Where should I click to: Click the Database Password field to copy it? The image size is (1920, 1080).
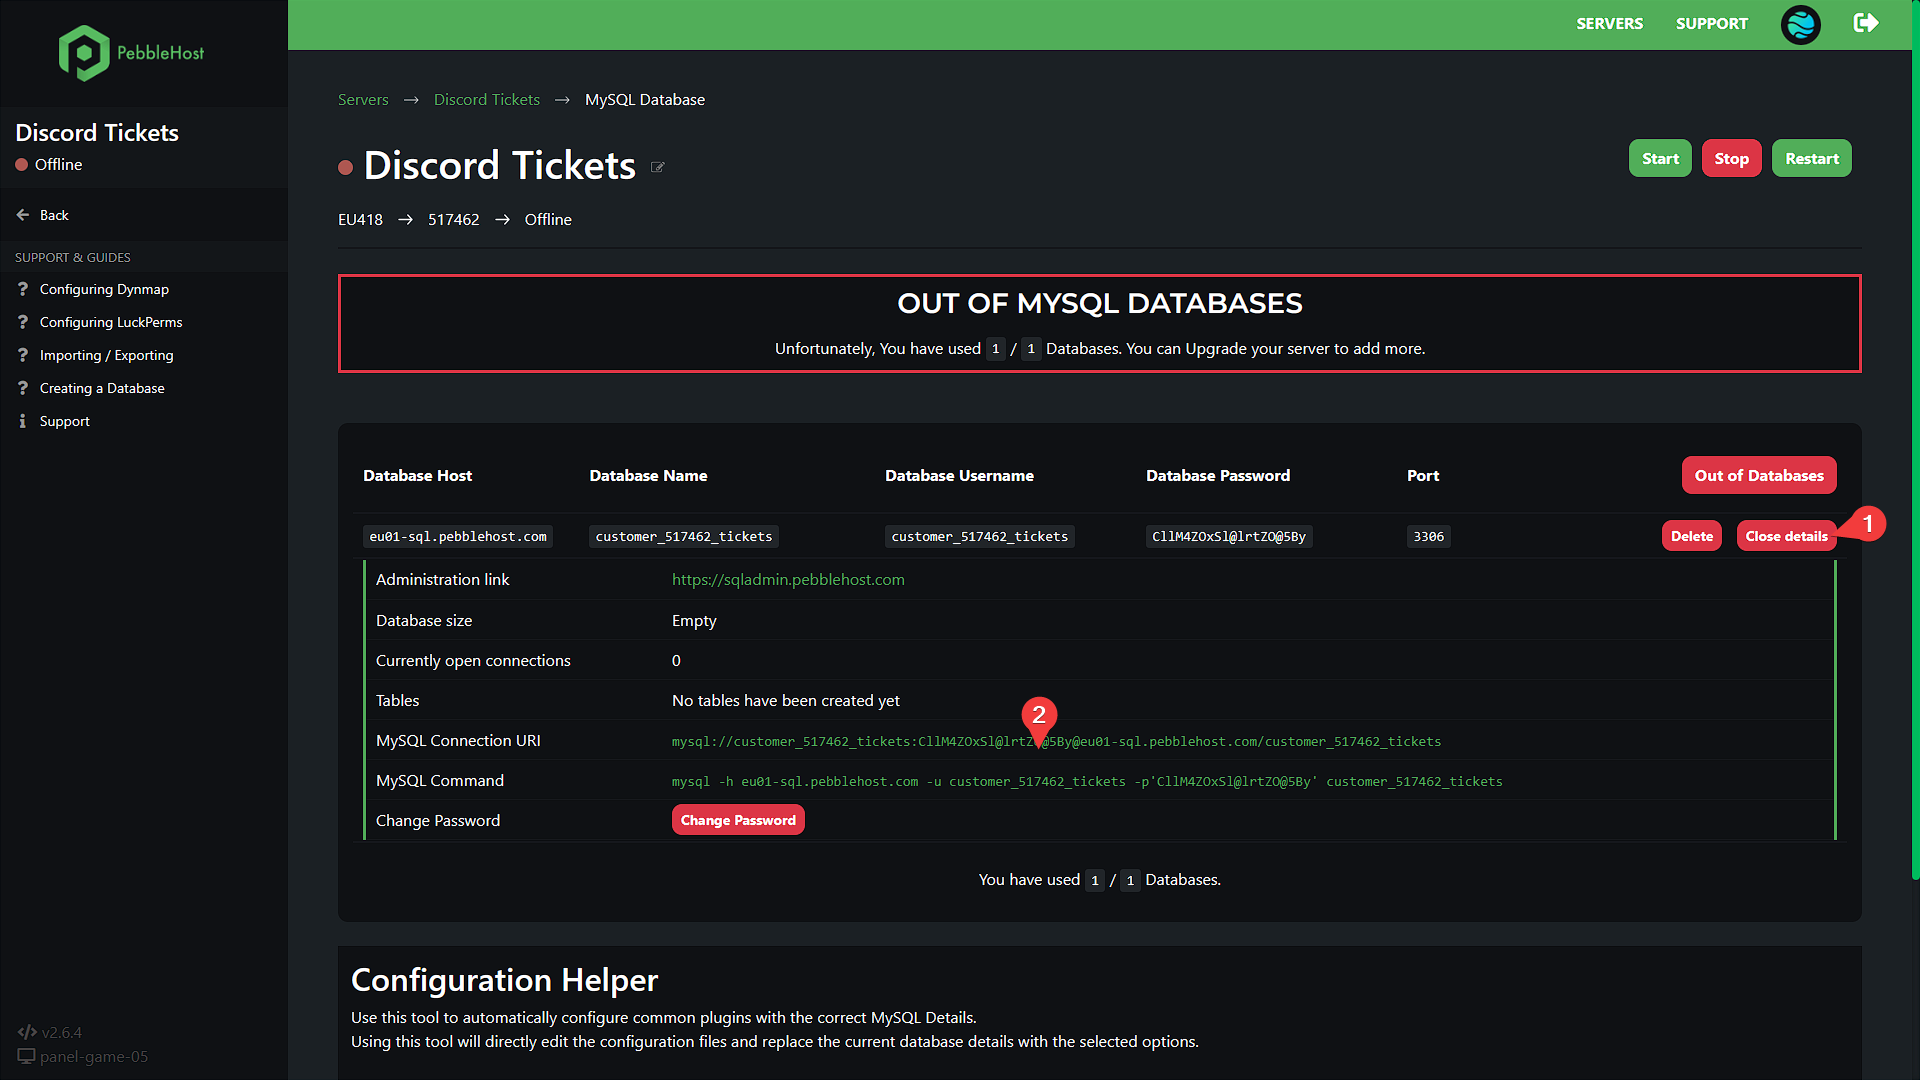[1228, 536]
